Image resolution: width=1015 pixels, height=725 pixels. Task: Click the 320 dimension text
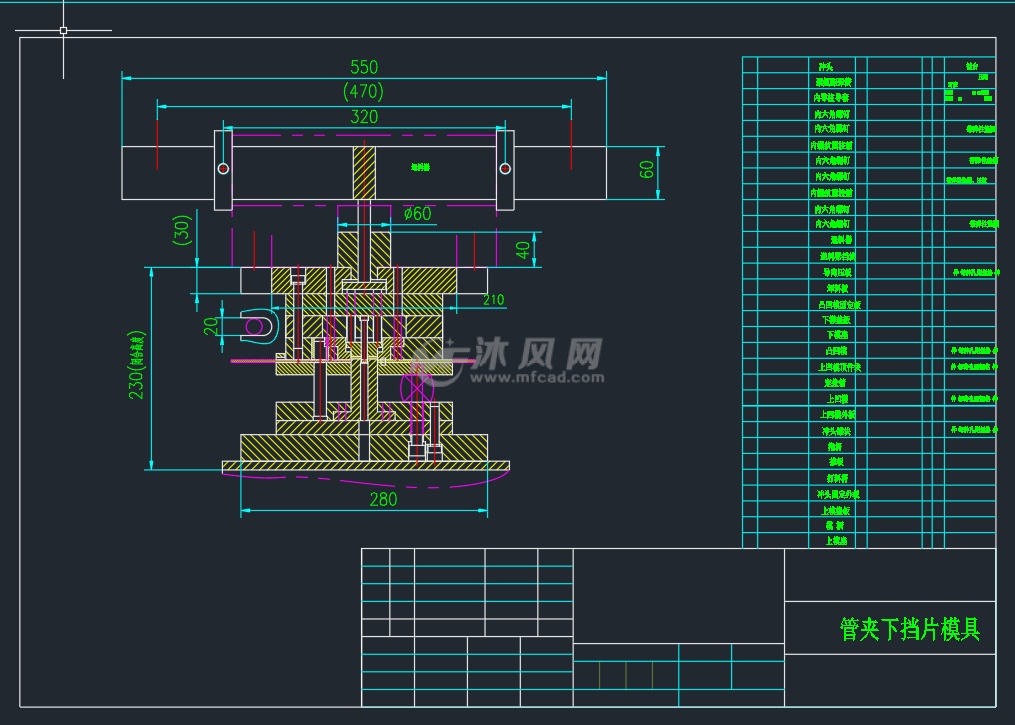click(x=363, y=115)
